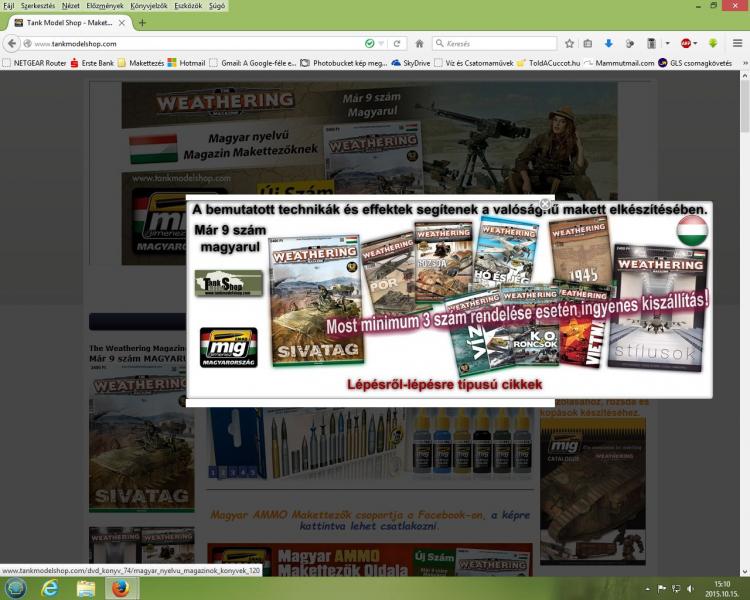Reload the page with the refresh icon
This screenshot has height=600, width=750.
[x=397, y=44]
